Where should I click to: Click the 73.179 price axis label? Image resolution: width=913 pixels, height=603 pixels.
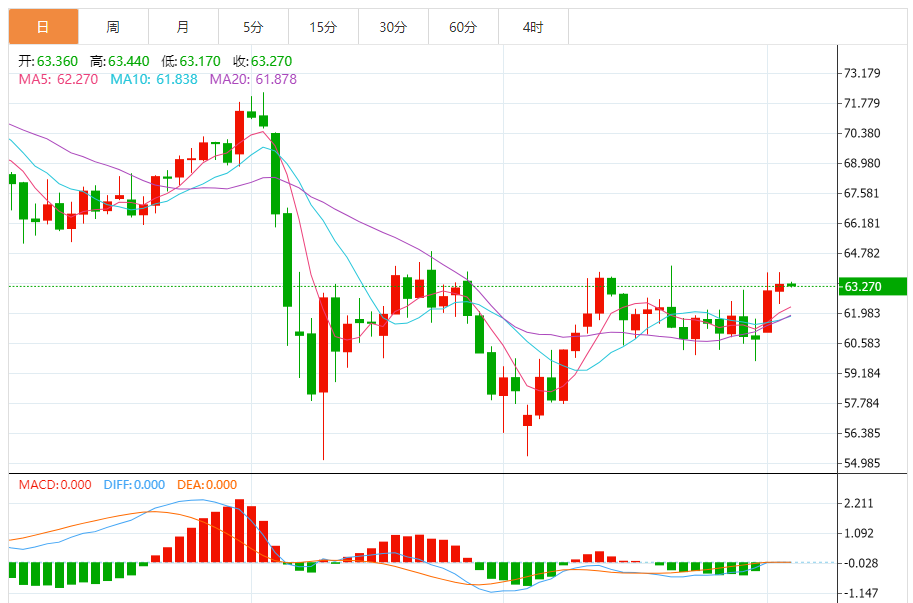pyautogui.click(x=862, y=73)
